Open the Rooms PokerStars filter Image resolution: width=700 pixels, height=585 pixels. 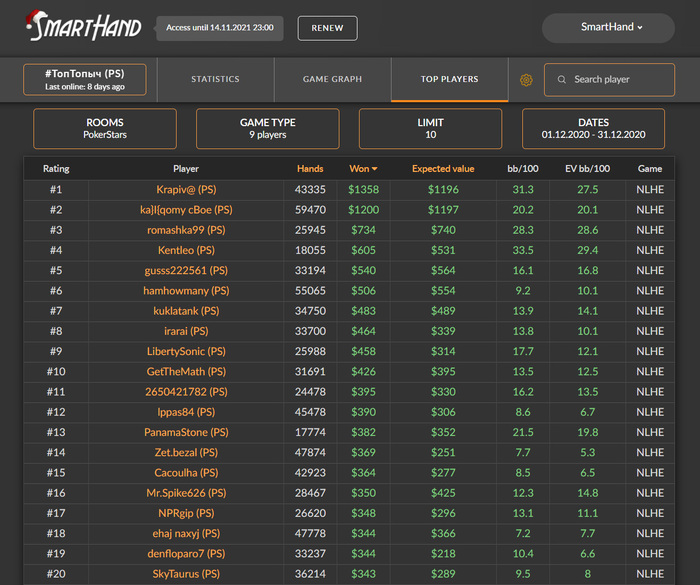[x=105, y=129]
